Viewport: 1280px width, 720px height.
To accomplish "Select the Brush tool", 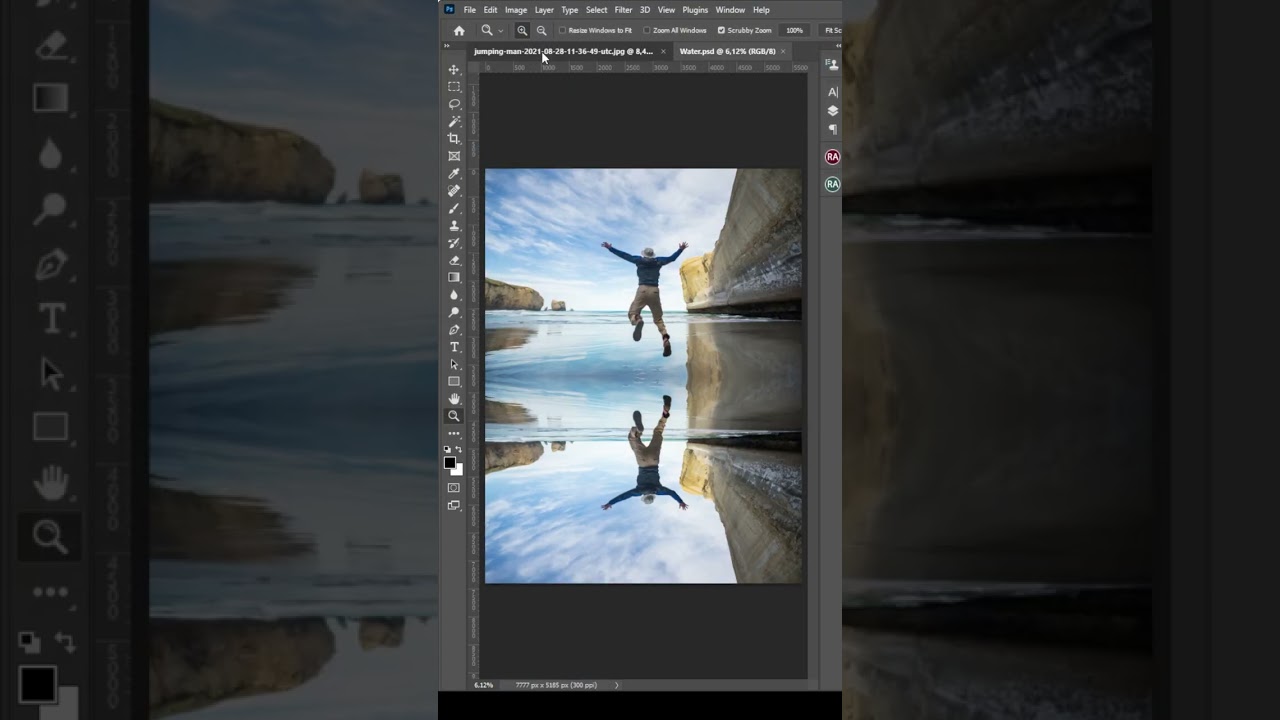I will 454,208.
